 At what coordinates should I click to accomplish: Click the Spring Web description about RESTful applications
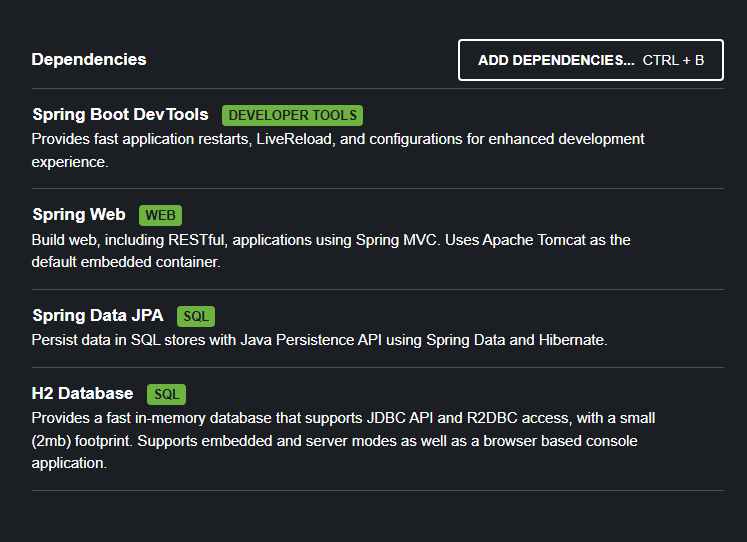[x=331, y=251]
